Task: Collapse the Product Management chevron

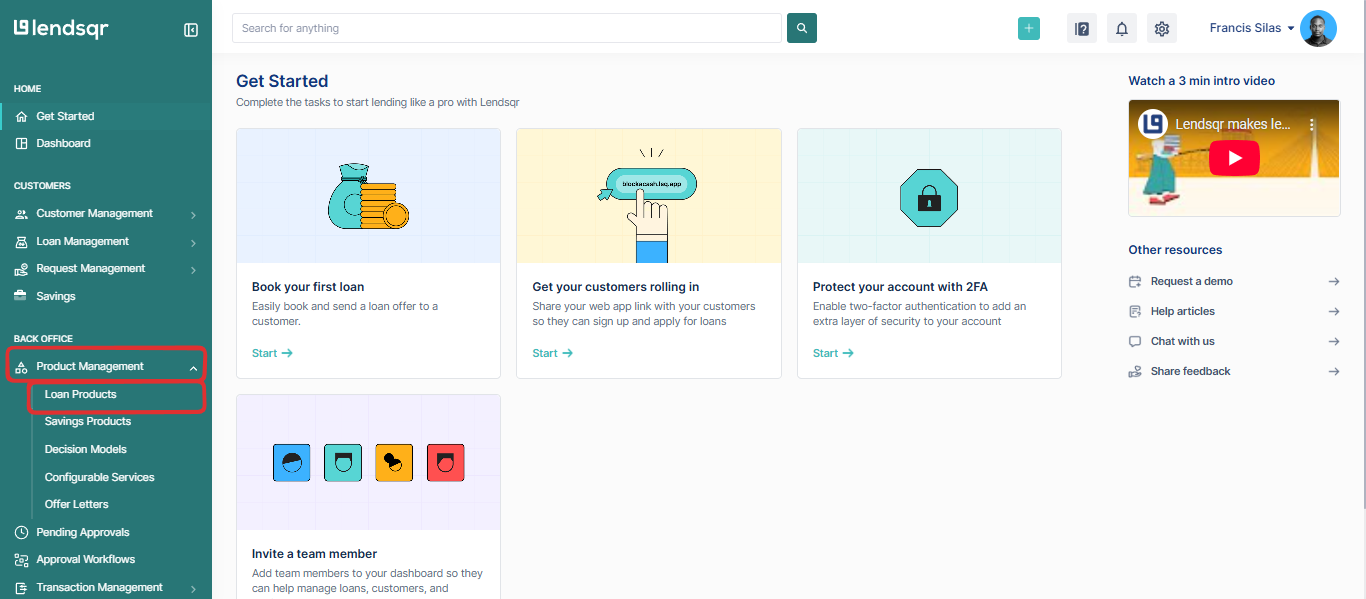Action: point(193,369)
